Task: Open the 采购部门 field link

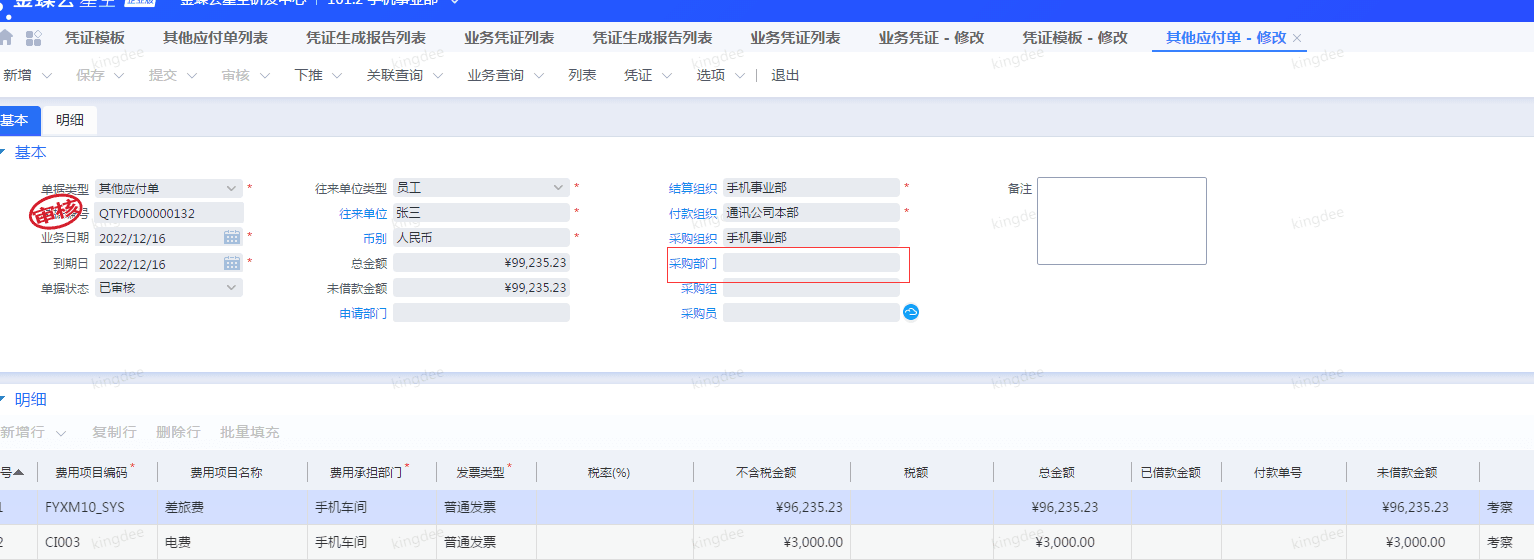Action: 692,263
